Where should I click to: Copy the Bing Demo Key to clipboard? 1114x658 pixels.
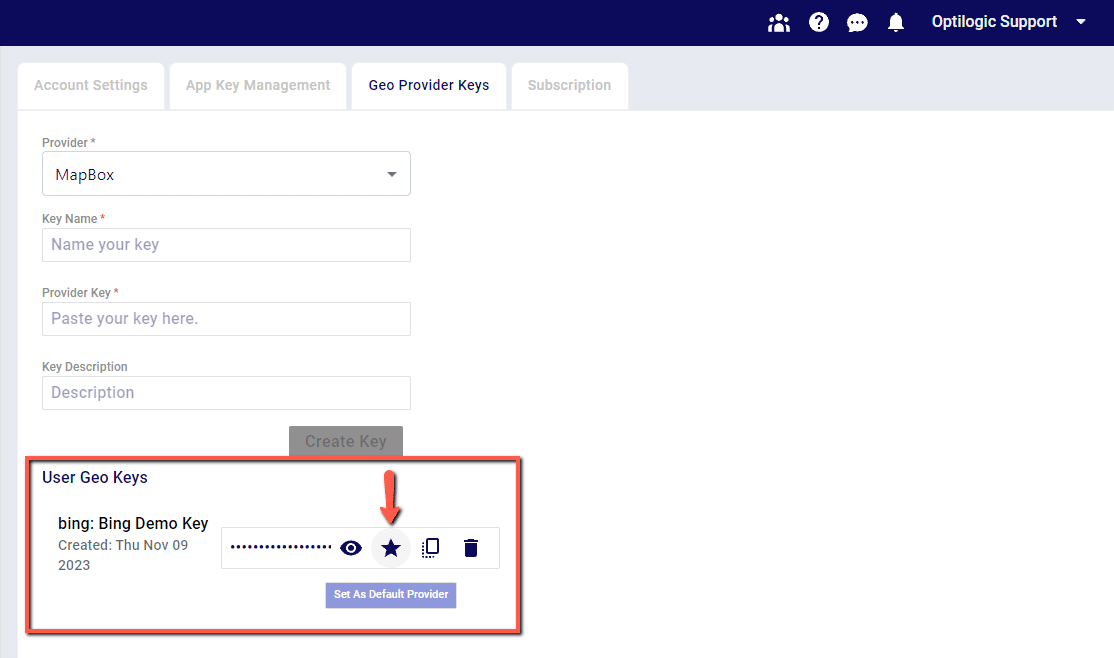coord(431,548)
